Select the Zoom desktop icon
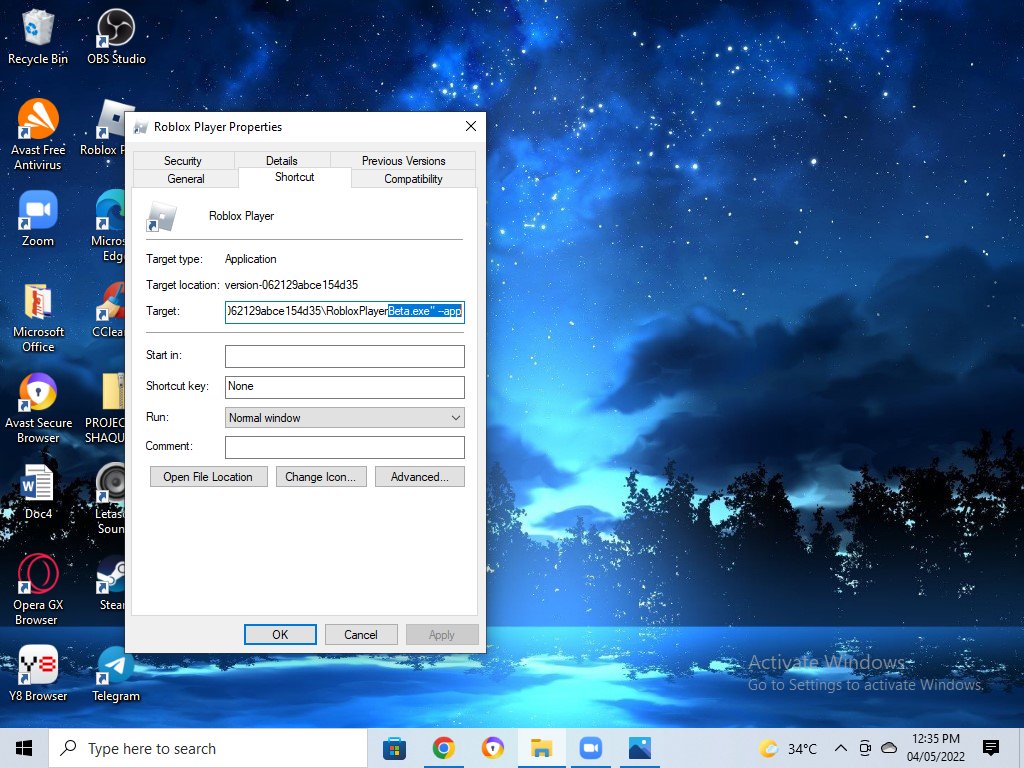Image resolution: width=1024 pixels, height=768 pixels. tap(38, 219)
